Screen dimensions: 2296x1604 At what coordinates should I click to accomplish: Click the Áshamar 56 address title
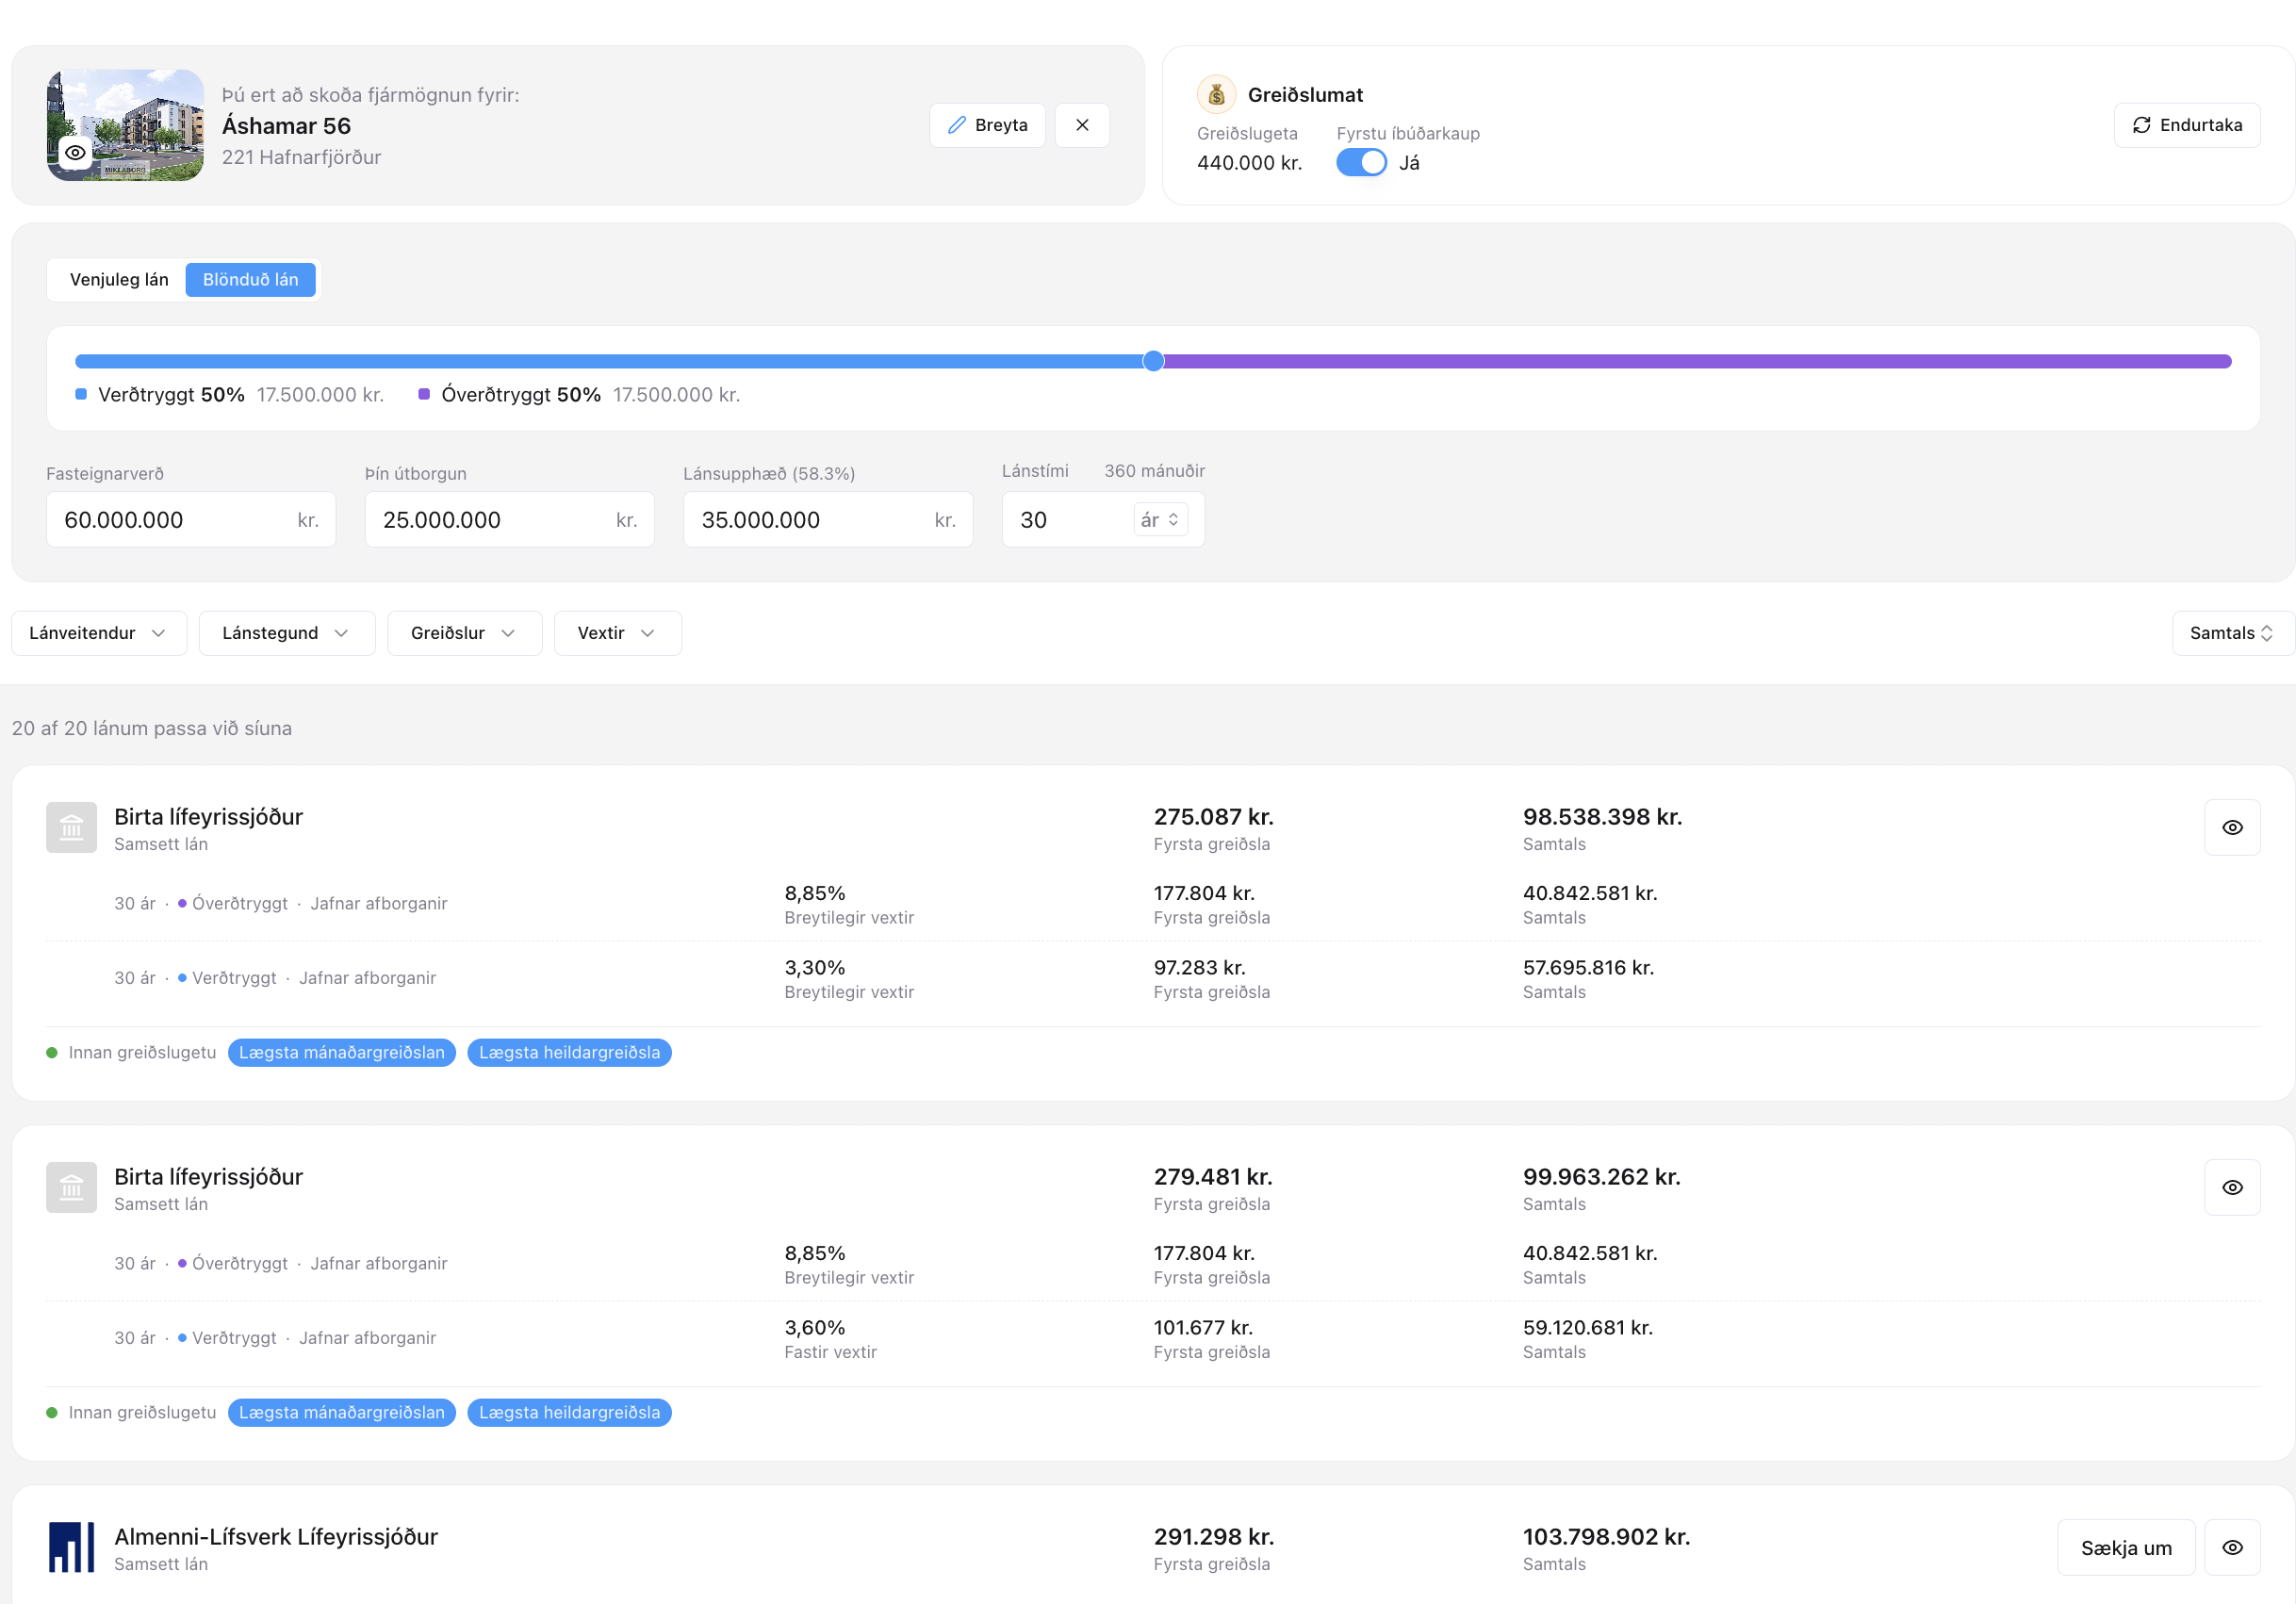(287, 126)
